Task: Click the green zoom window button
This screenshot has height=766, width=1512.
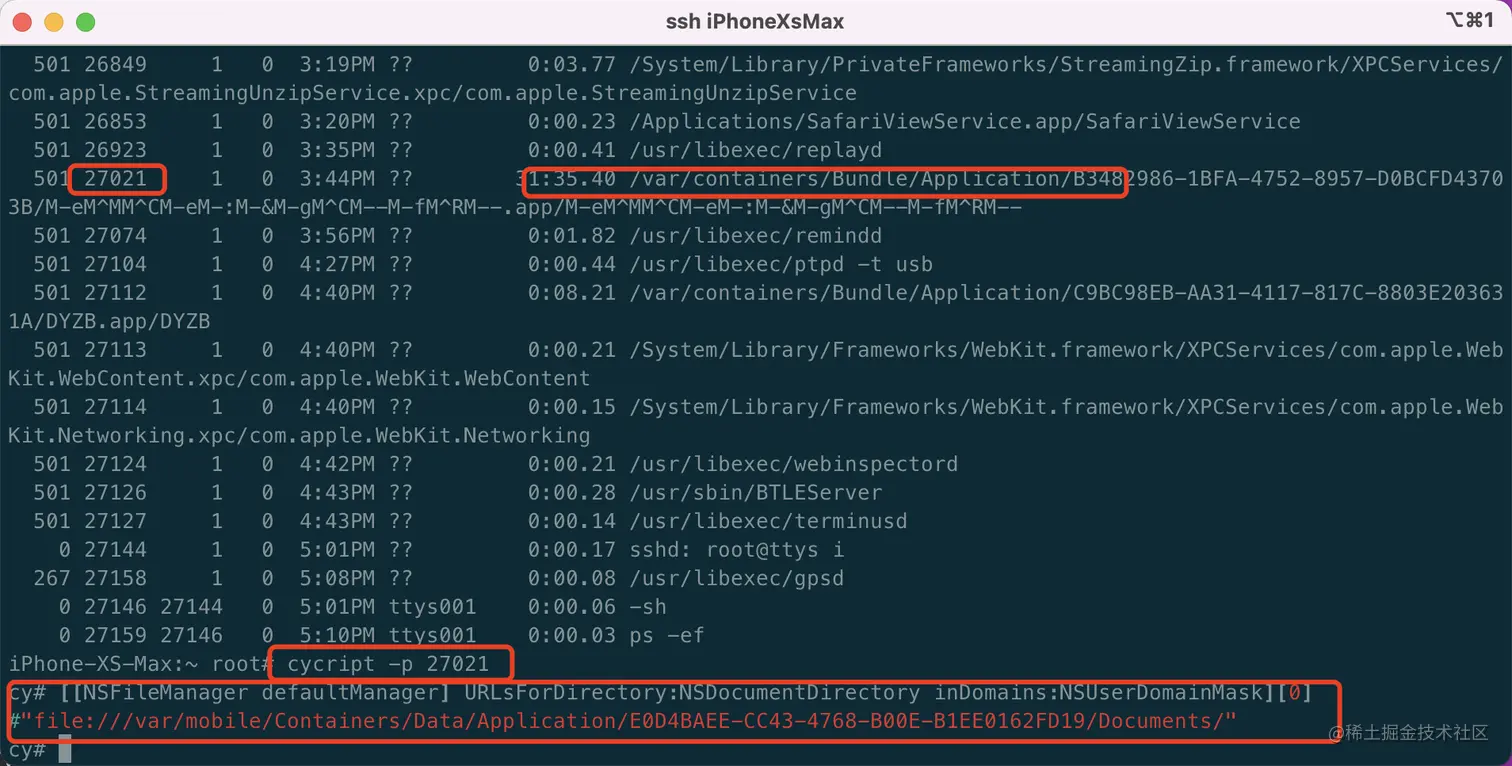Action: (x=85, y=21)
